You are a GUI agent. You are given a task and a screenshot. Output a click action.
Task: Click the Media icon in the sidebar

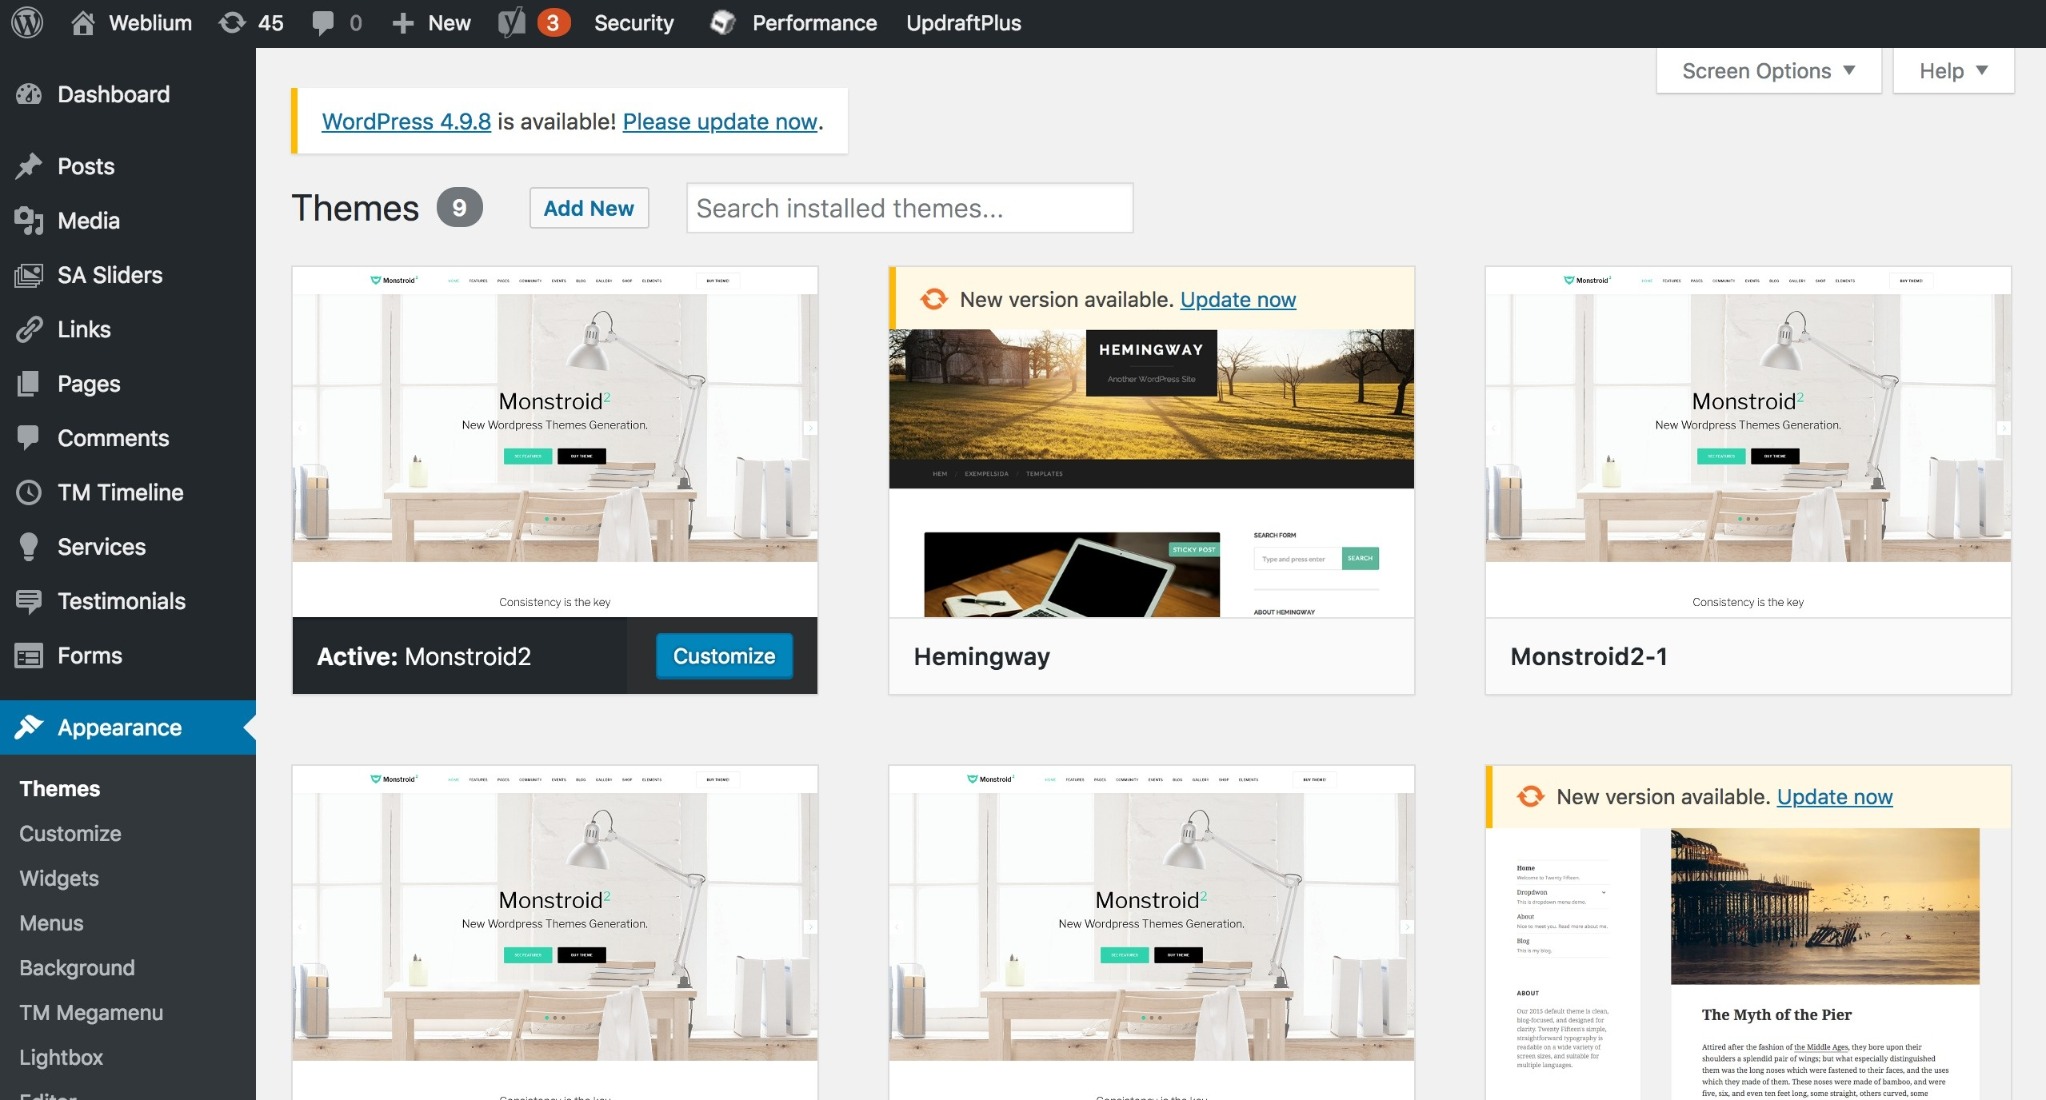click(29, 220)
